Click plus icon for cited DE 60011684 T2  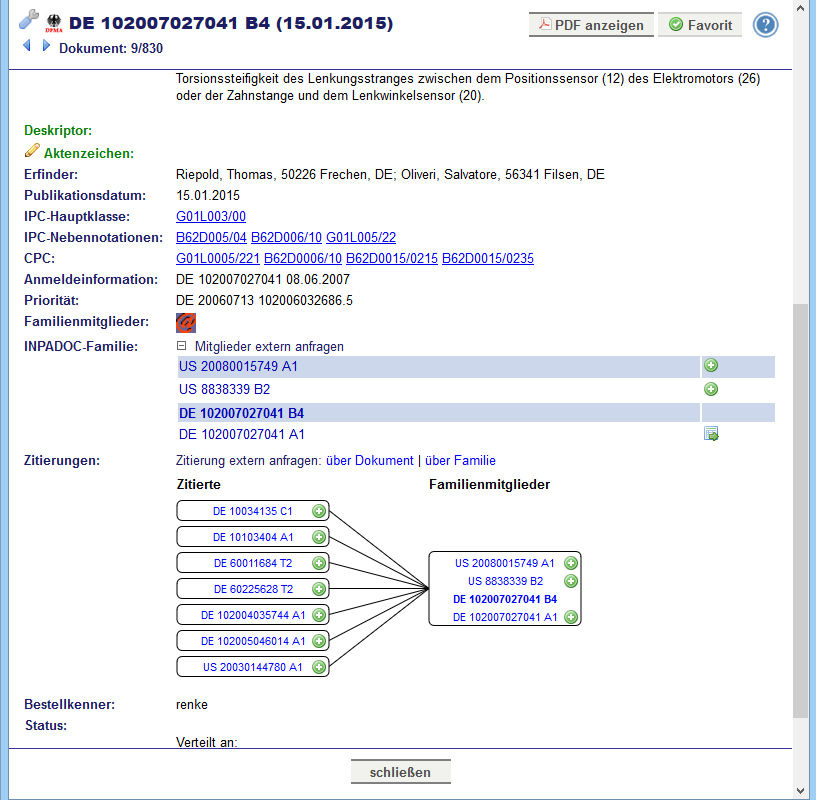tap(319, 563)
